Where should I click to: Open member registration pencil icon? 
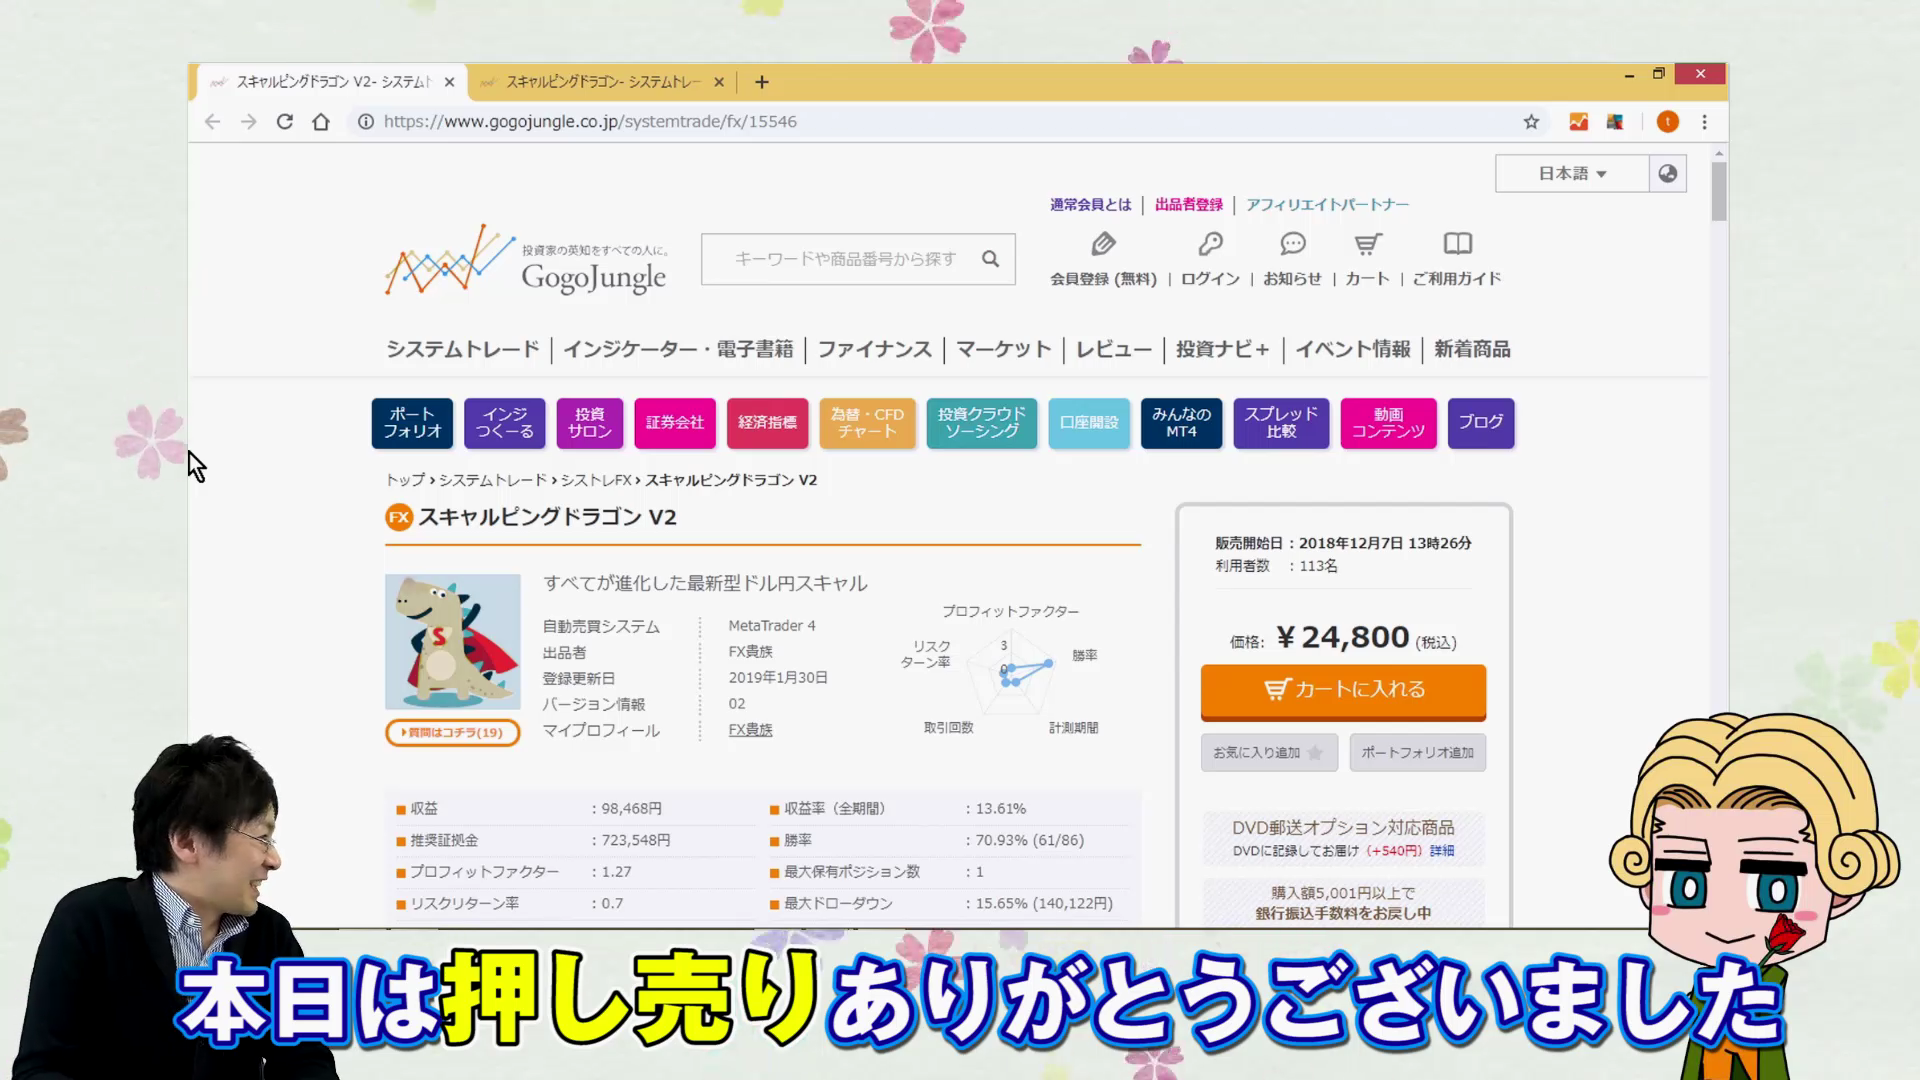[1103, 244]
